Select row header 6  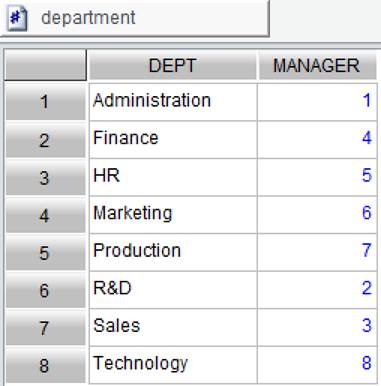[45, 290]
